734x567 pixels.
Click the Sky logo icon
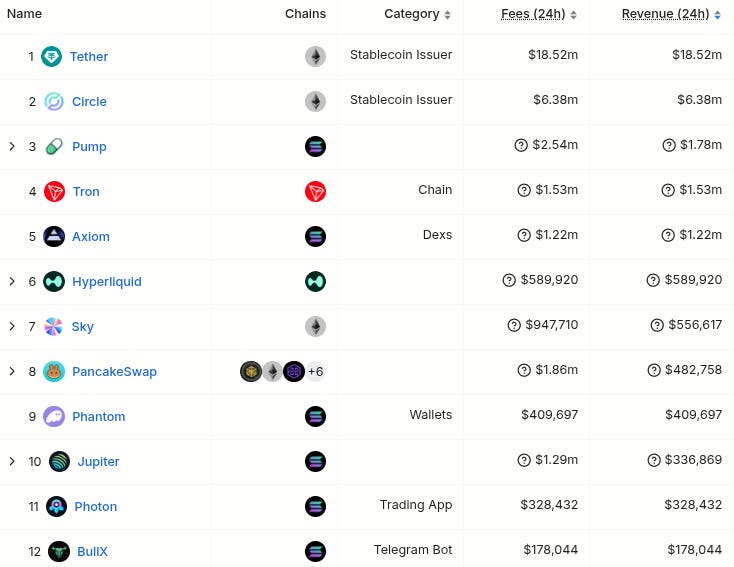tap(53, 326)
